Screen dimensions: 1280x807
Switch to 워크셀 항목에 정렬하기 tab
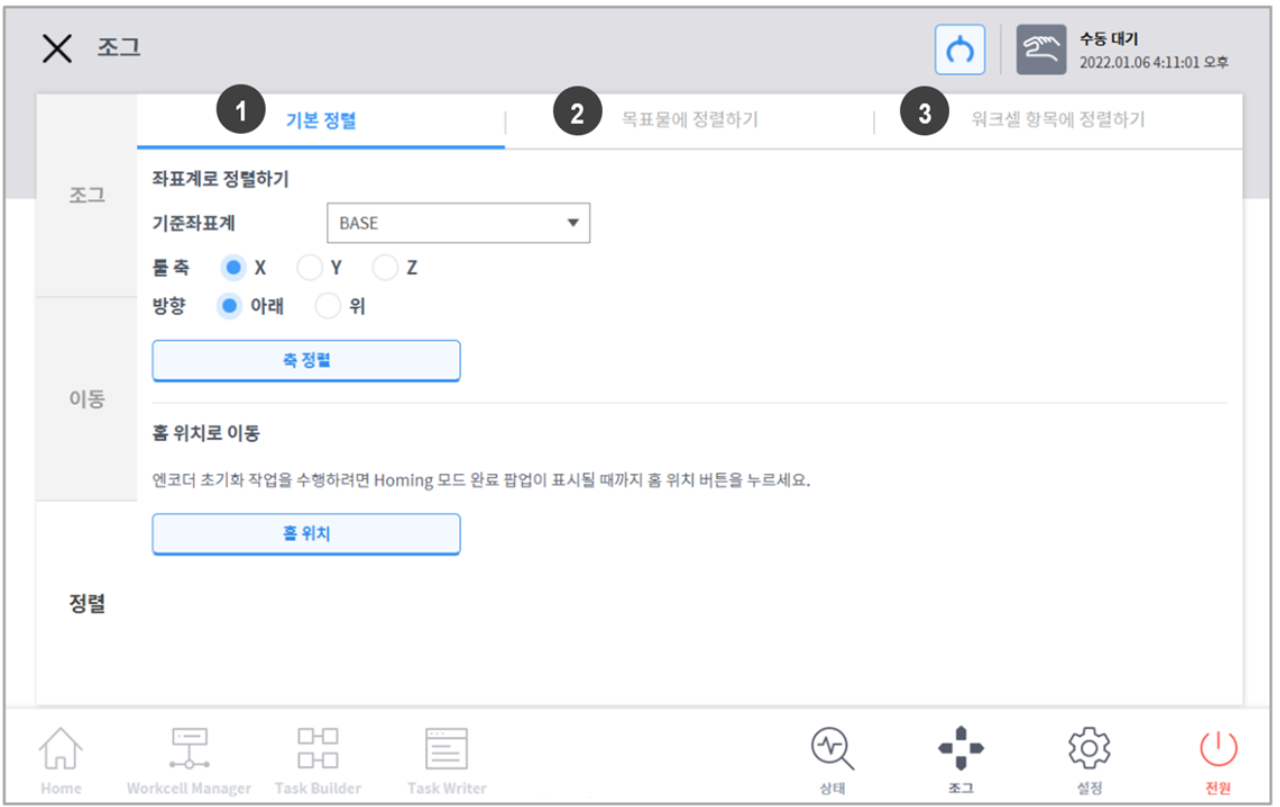pyautogui.click(x=1058, y=120)
